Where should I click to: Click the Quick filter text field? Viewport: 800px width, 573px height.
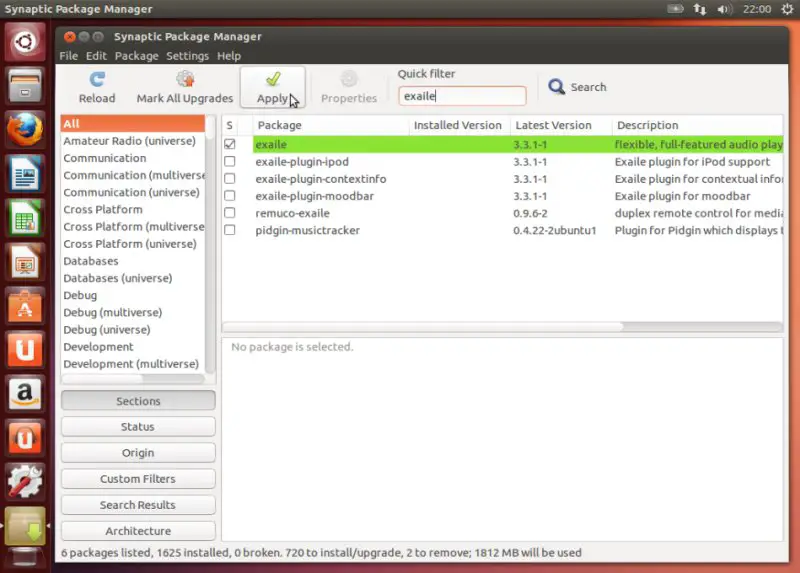click(x=462, y=96)
